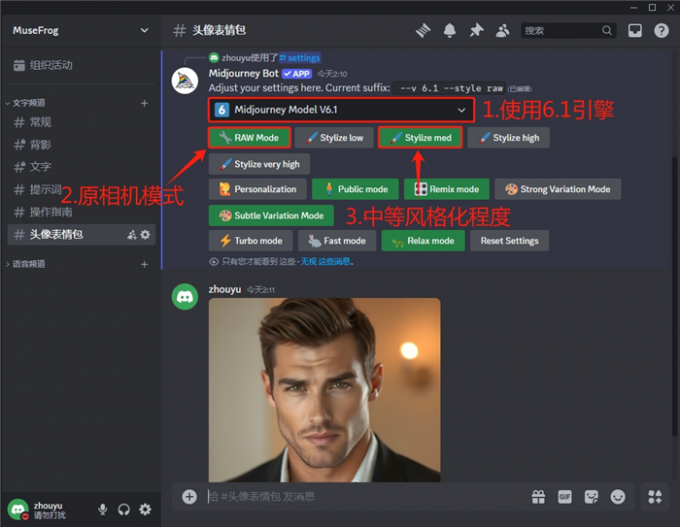
Task: Open the 常规 channel
Action: coord(81,122)
